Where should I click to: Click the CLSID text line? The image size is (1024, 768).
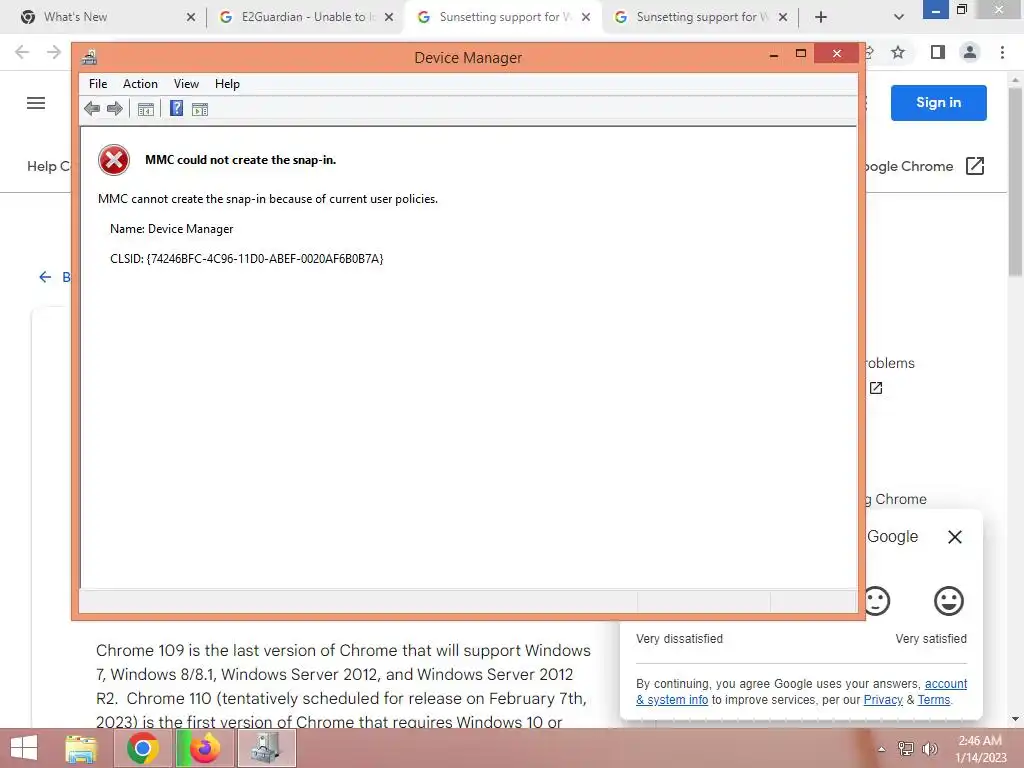(x=246, y=259)
